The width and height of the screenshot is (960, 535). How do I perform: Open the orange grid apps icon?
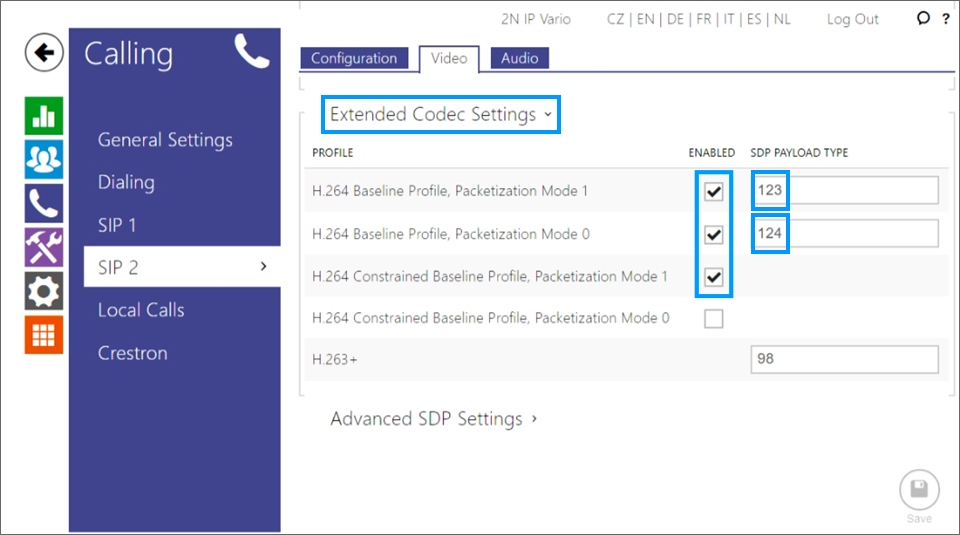point(44,335)
